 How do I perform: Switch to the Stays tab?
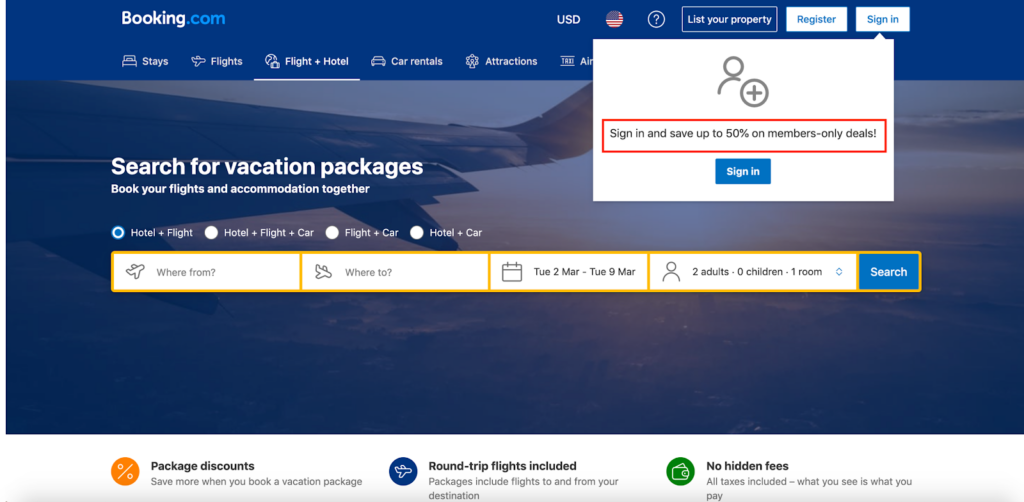[145, 61]
